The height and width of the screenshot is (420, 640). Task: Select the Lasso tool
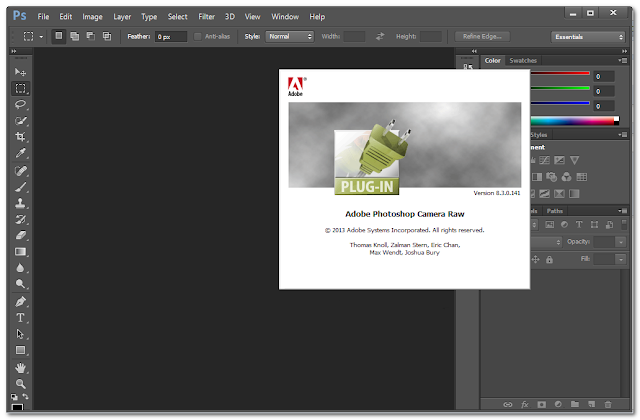pyautogui.click(x=20, y=104)
